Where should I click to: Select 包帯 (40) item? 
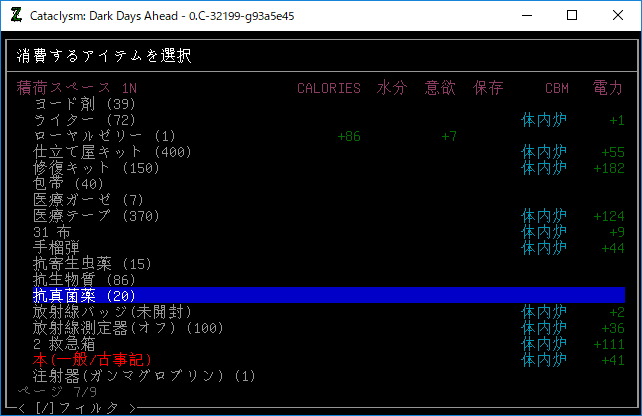point(68,184)
